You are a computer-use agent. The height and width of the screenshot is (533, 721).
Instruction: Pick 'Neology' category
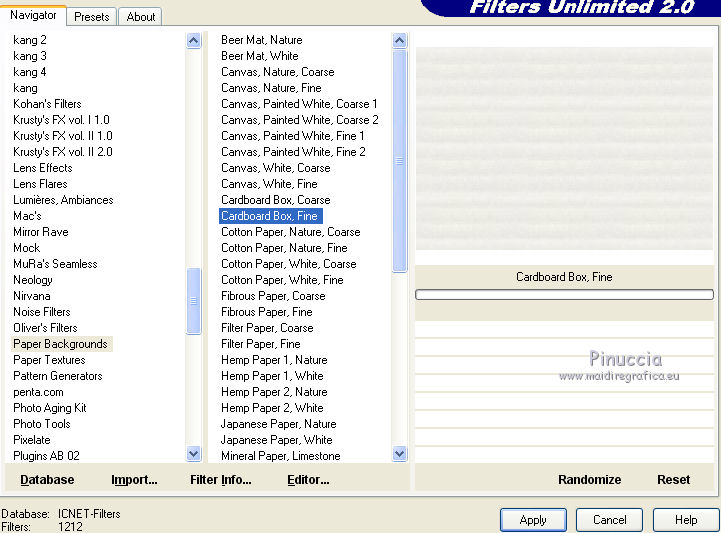point(33,280)
